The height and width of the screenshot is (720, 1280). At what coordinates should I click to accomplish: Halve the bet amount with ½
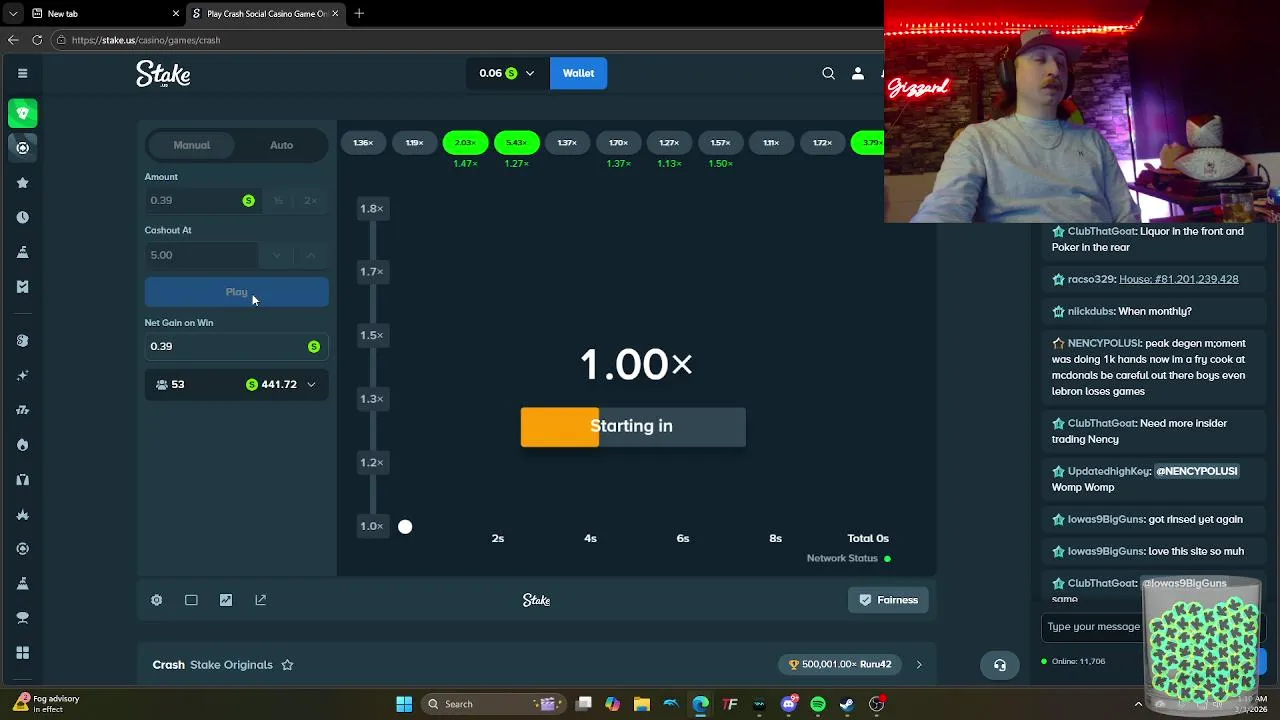point(279,200)
